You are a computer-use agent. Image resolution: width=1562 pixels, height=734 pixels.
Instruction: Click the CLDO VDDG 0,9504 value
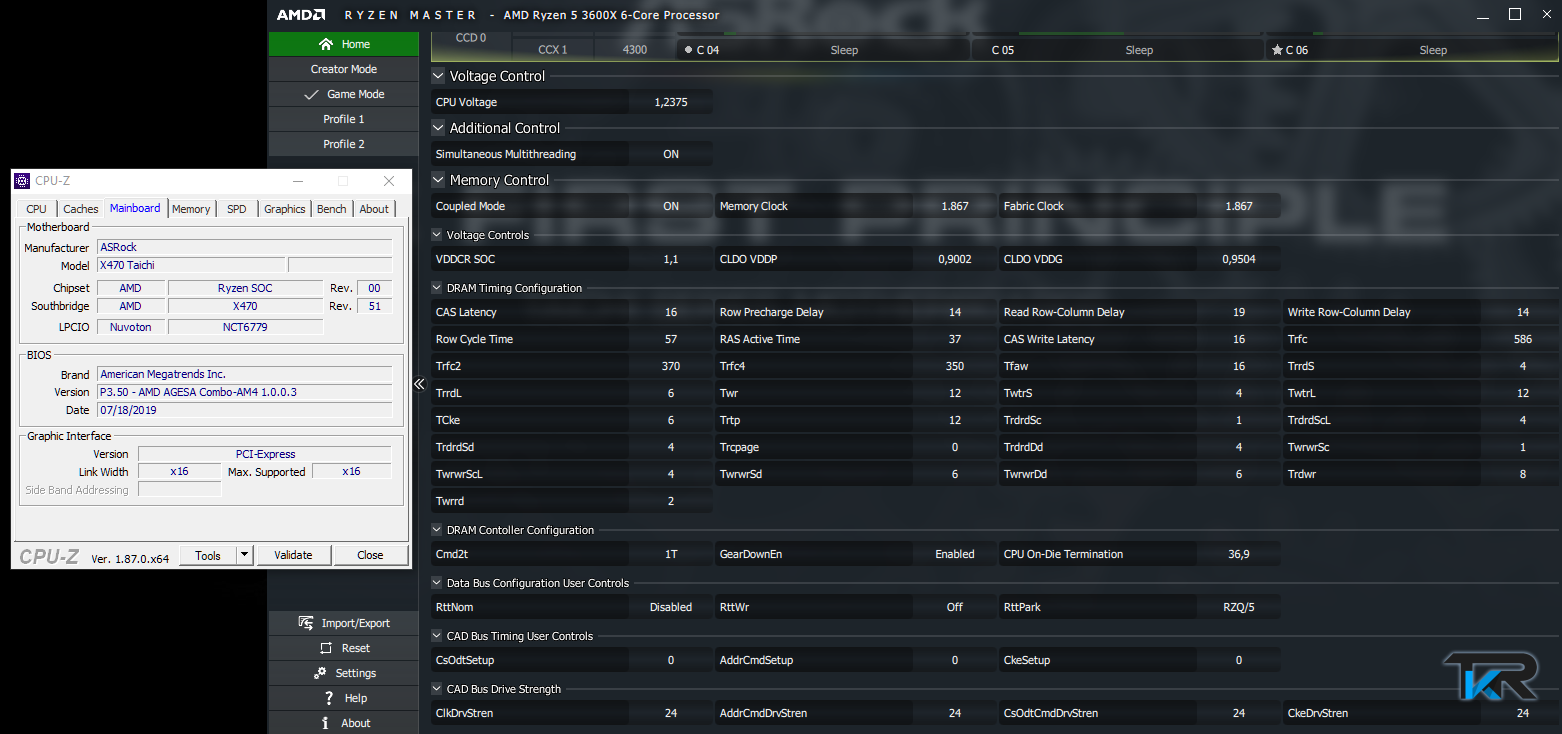click(x=1239, y=259)
